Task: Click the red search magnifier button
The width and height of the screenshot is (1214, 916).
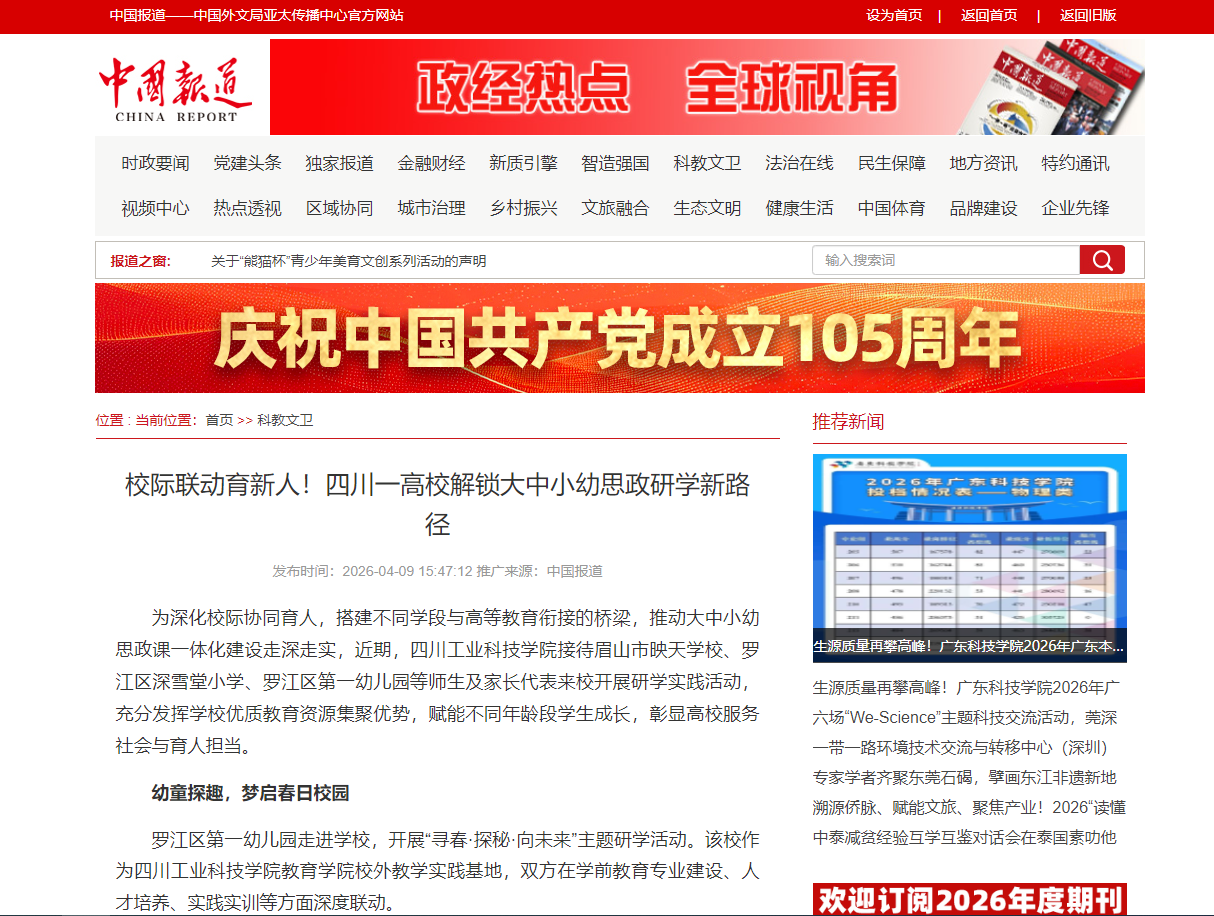Action: coord(1102,260)
